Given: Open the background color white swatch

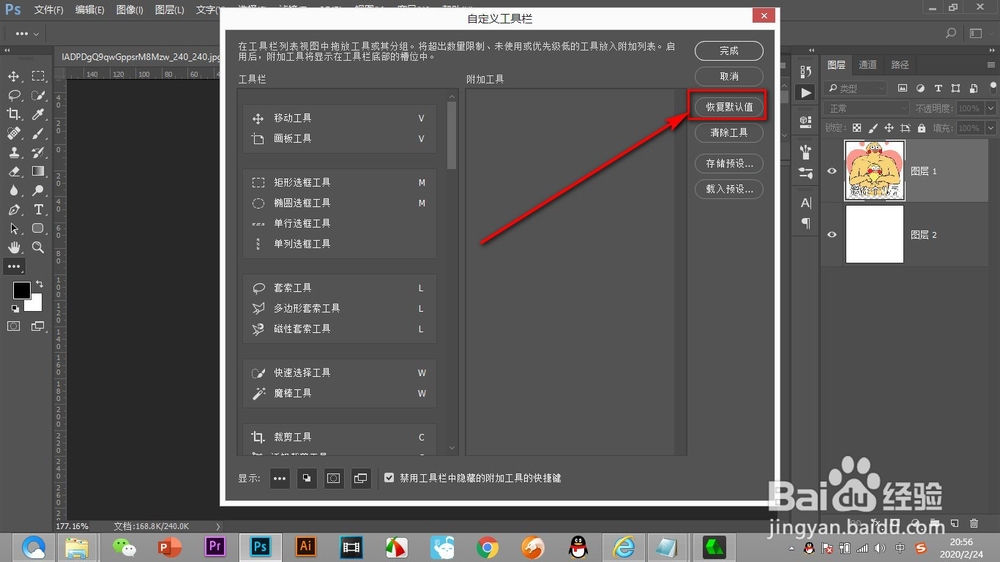Looking at the screenshot, I should click(x=36, y=305).
